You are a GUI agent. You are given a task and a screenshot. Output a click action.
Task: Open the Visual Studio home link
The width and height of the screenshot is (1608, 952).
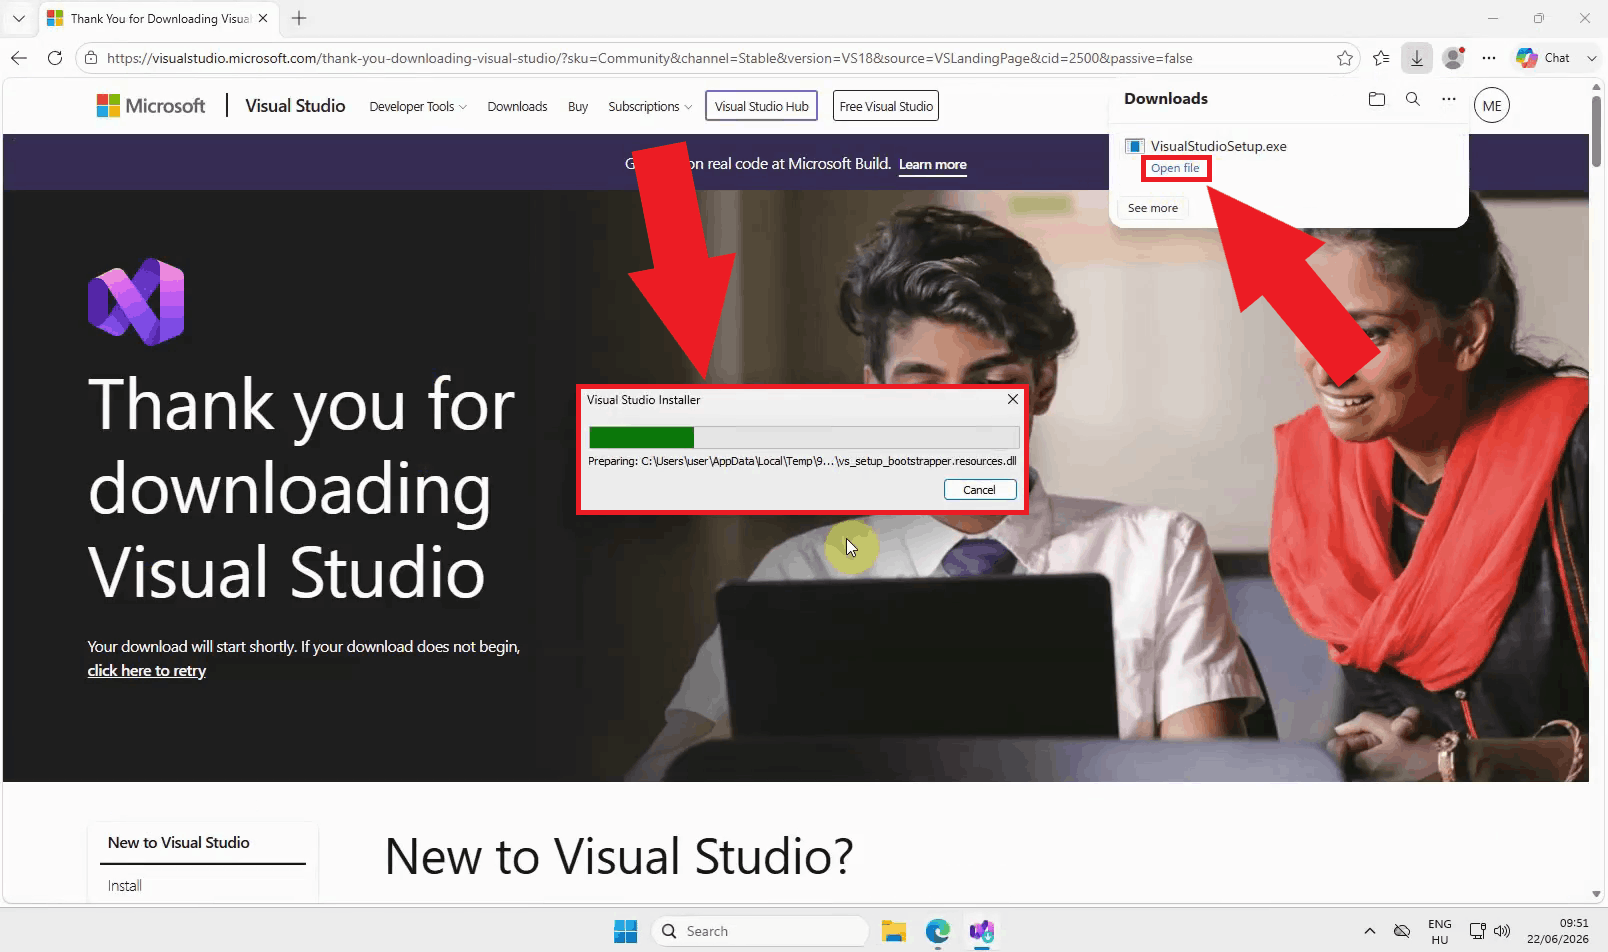point(295,106)
